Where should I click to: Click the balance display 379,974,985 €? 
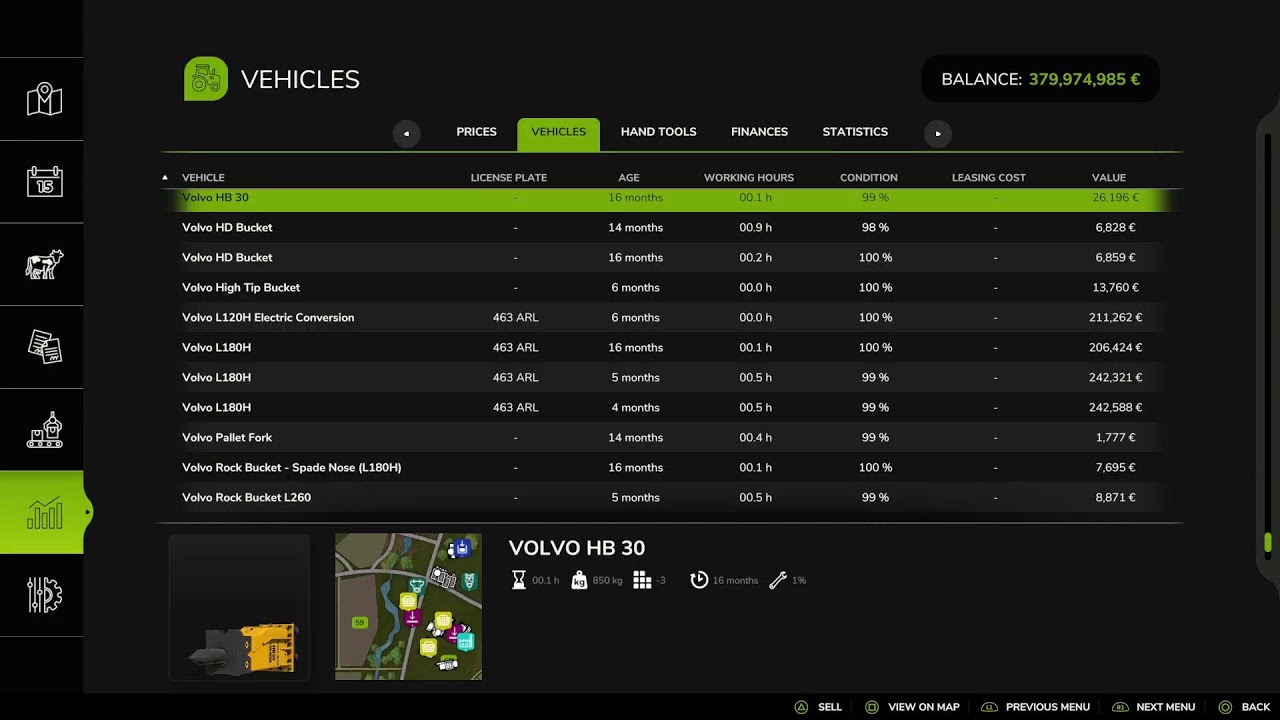[1040, 79]
